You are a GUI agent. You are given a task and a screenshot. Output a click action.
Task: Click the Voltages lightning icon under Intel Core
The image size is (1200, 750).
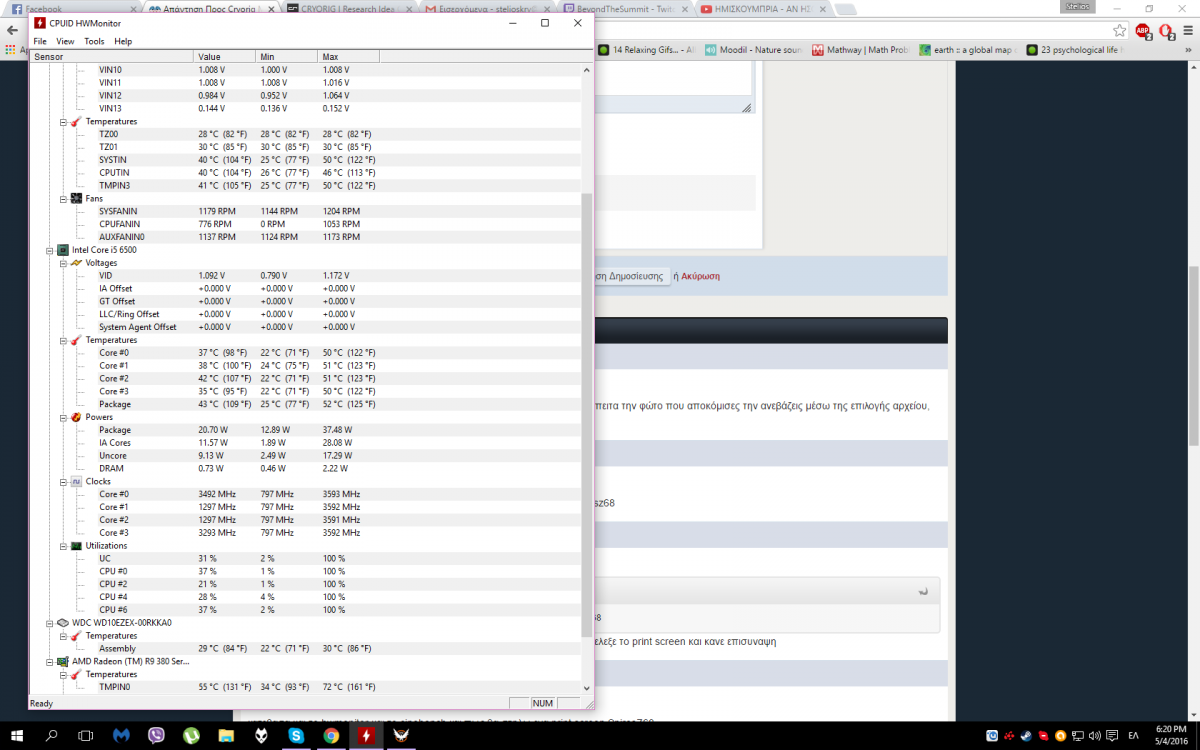(75, 263)
